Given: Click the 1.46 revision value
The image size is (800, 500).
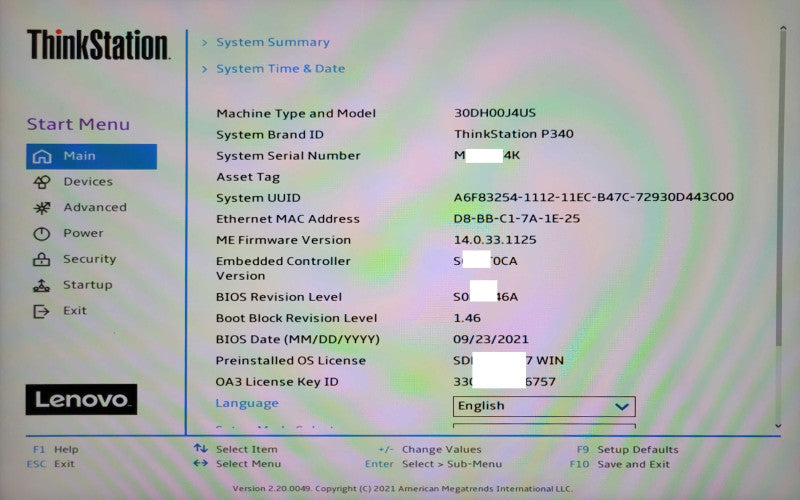Looking at the screenshot, I should (x=467, y=318).
